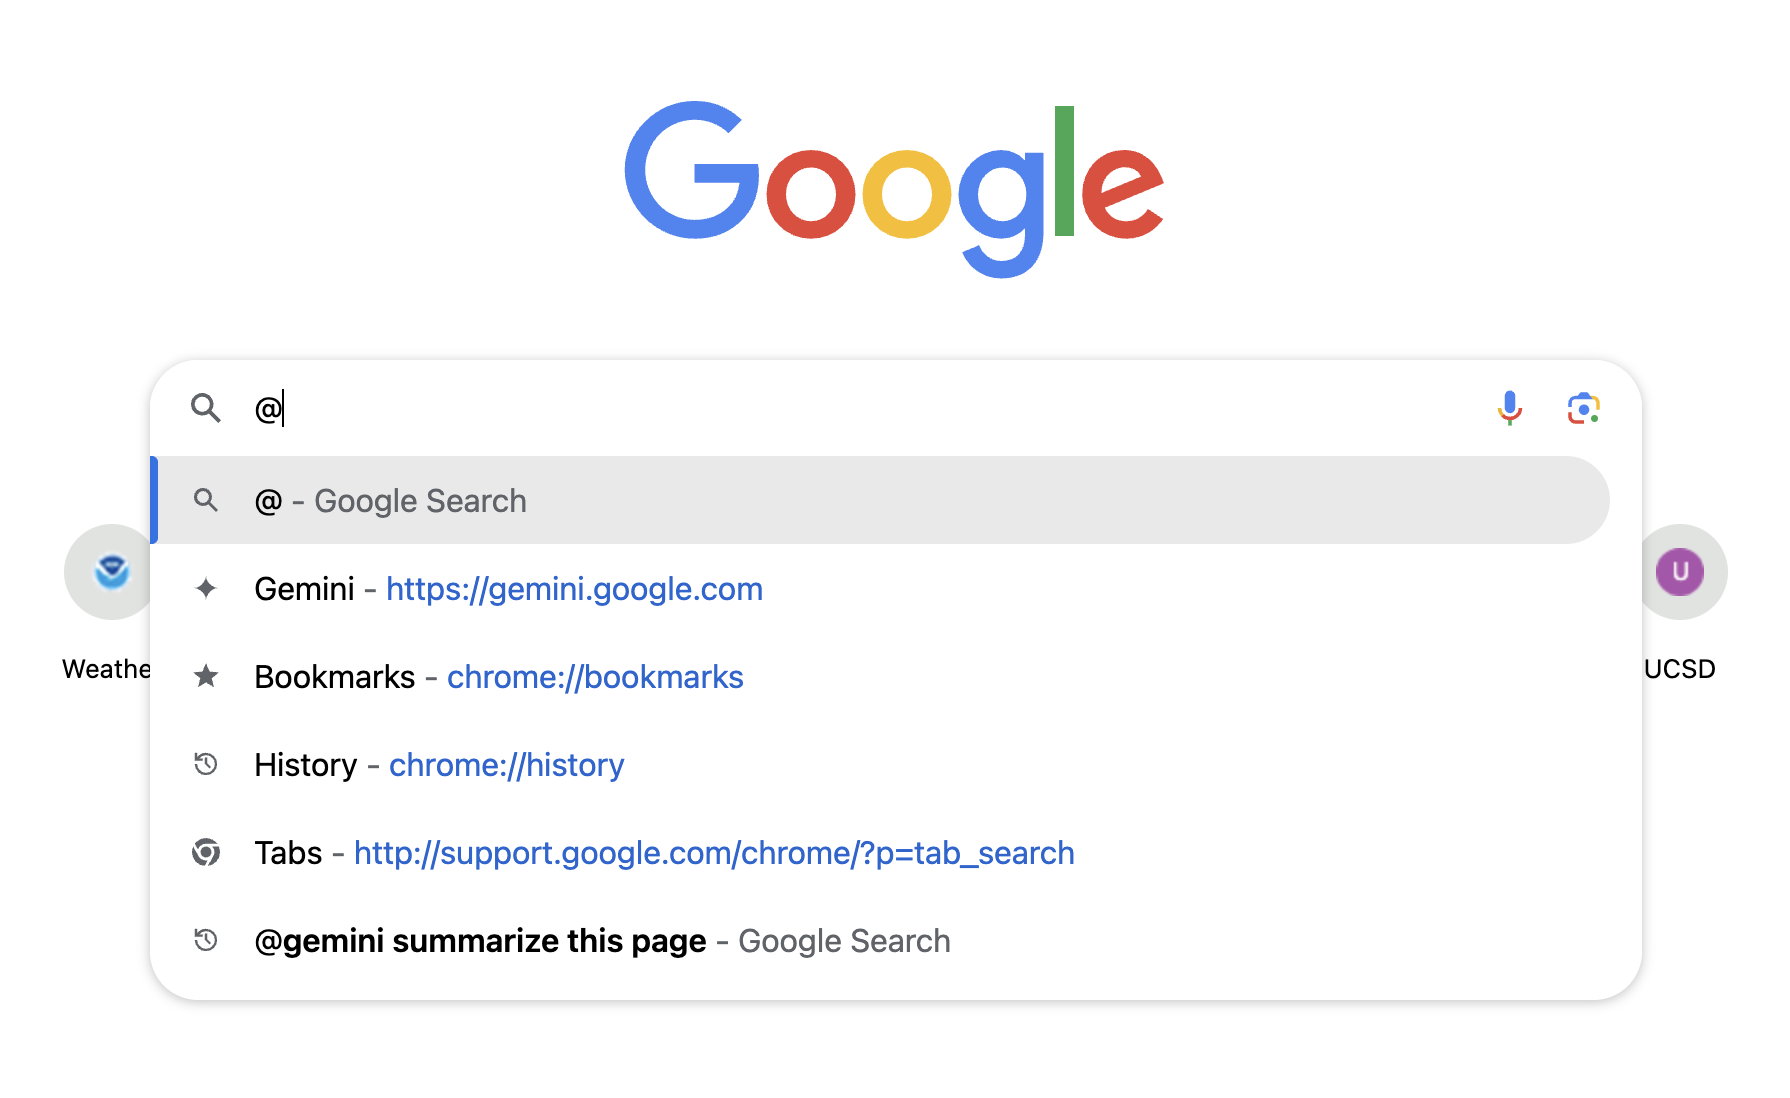Click the history clock icon beside History

point(206,764)
